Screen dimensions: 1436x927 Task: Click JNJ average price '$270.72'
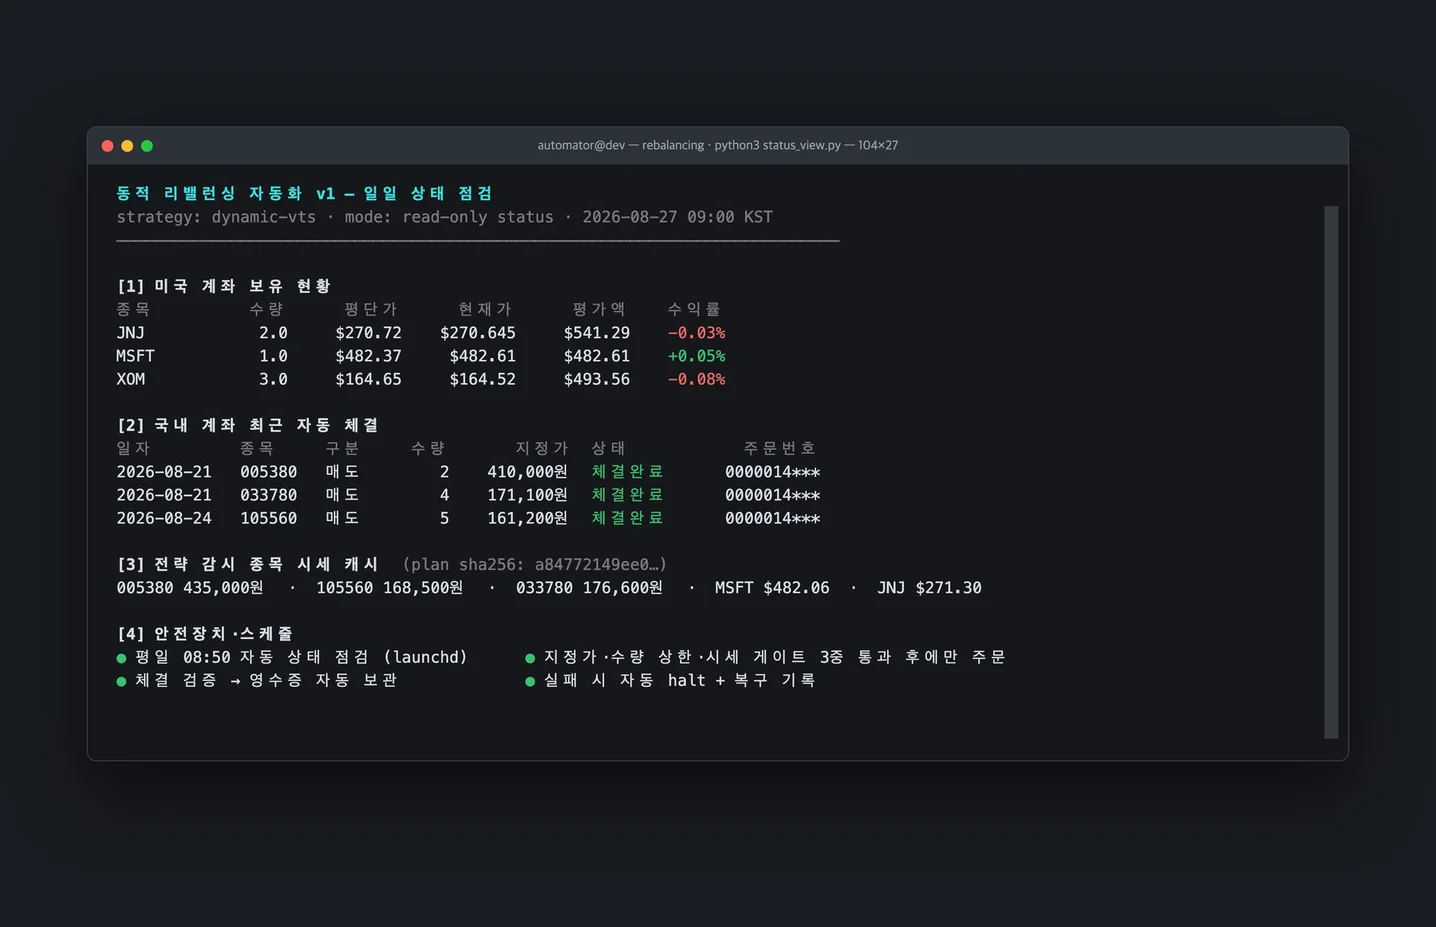click(368, 333)
